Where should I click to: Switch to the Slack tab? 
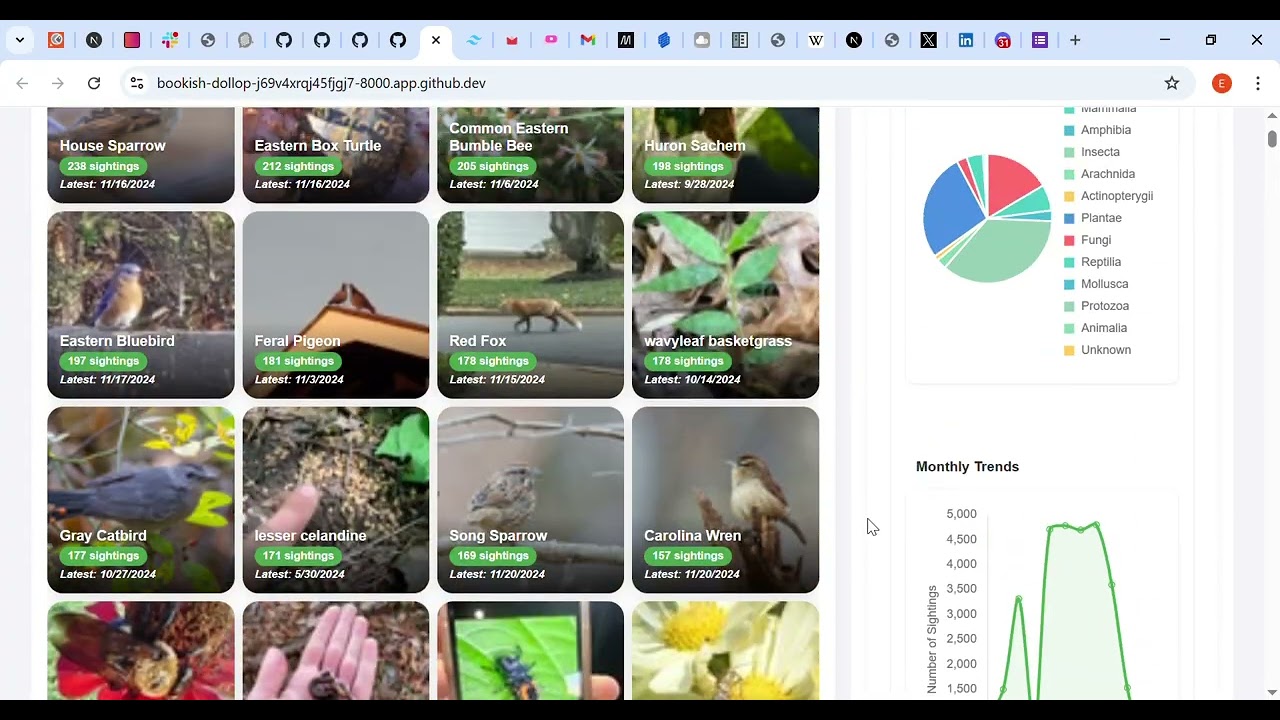coord(170,40)
